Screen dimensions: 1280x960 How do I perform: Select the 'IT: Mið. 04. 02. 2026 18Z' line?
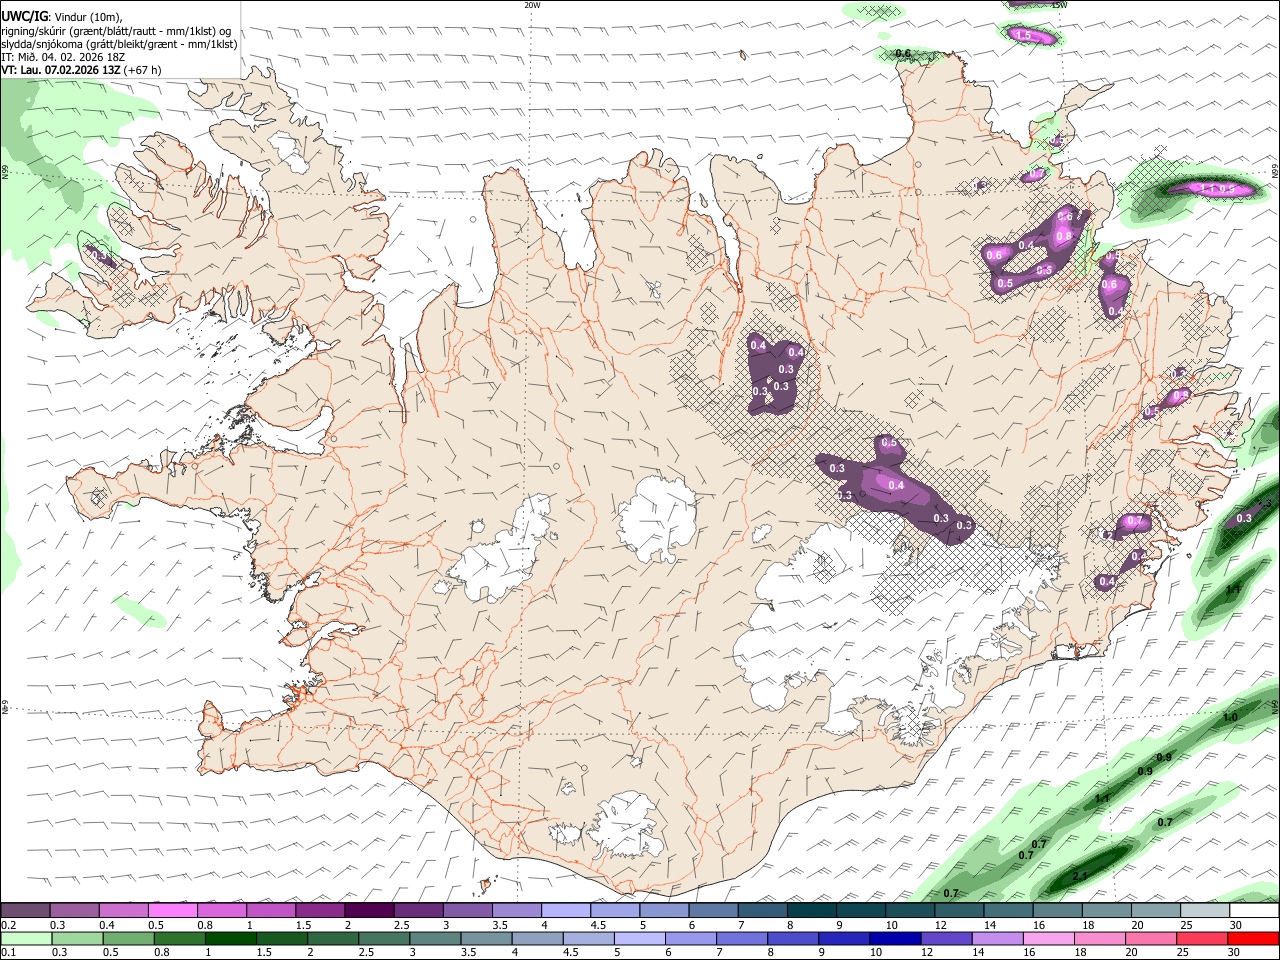[63, 57]
